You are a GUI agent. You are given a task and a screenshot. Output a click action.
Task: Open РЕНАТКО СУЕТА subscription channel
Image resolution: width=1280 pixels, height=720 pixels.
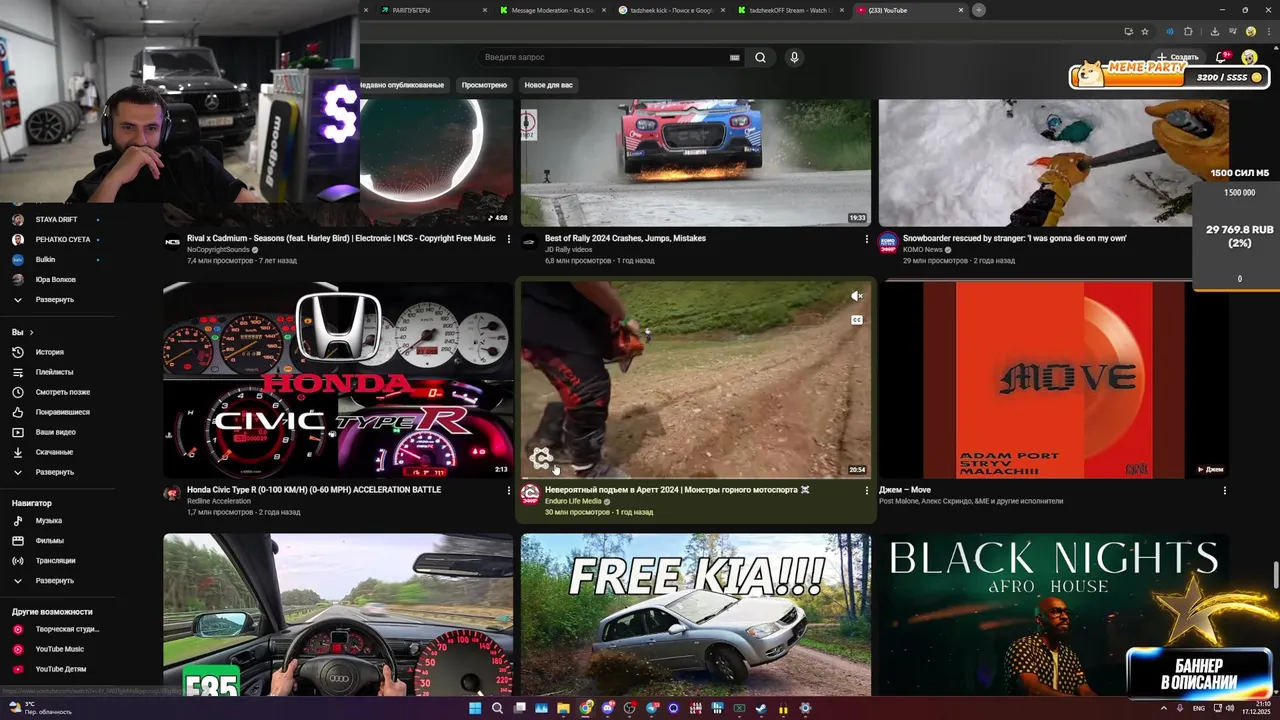coord(62,239)
